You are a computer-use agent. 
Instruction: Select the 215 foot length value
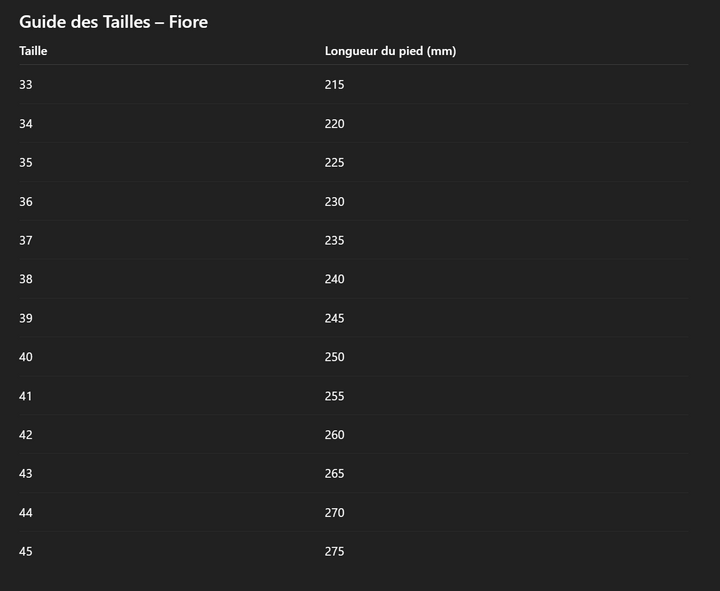point(334,85)
